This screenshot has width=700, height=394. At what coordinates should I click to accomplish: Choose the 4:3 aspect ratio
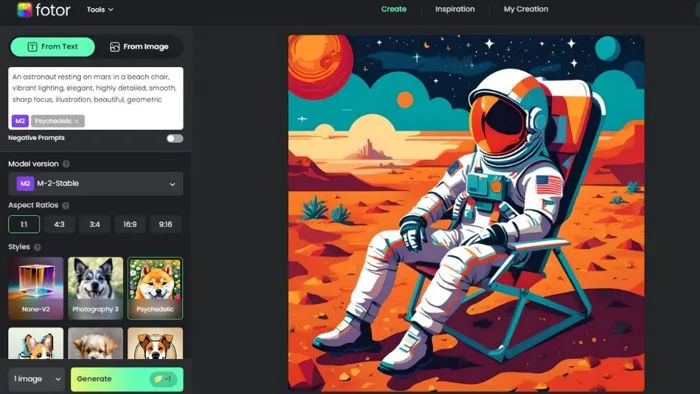[x=59, y=224]
